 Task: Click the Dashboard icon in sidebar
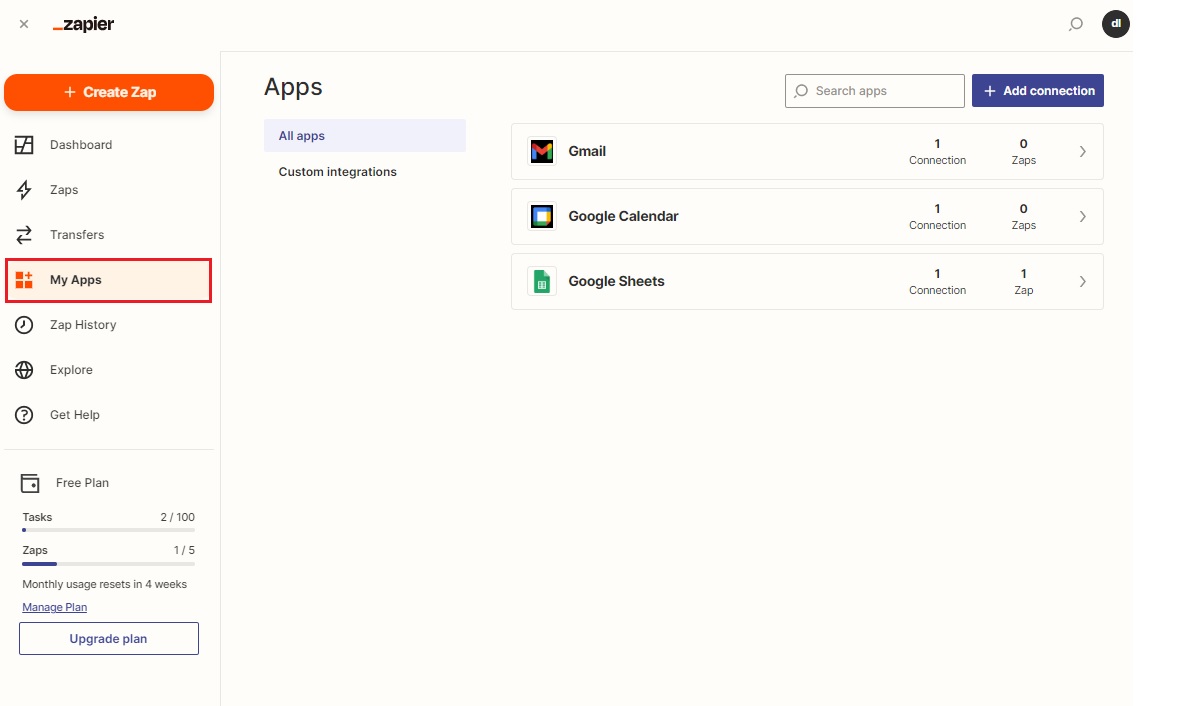pyautogui.click(x=25, y=145)
